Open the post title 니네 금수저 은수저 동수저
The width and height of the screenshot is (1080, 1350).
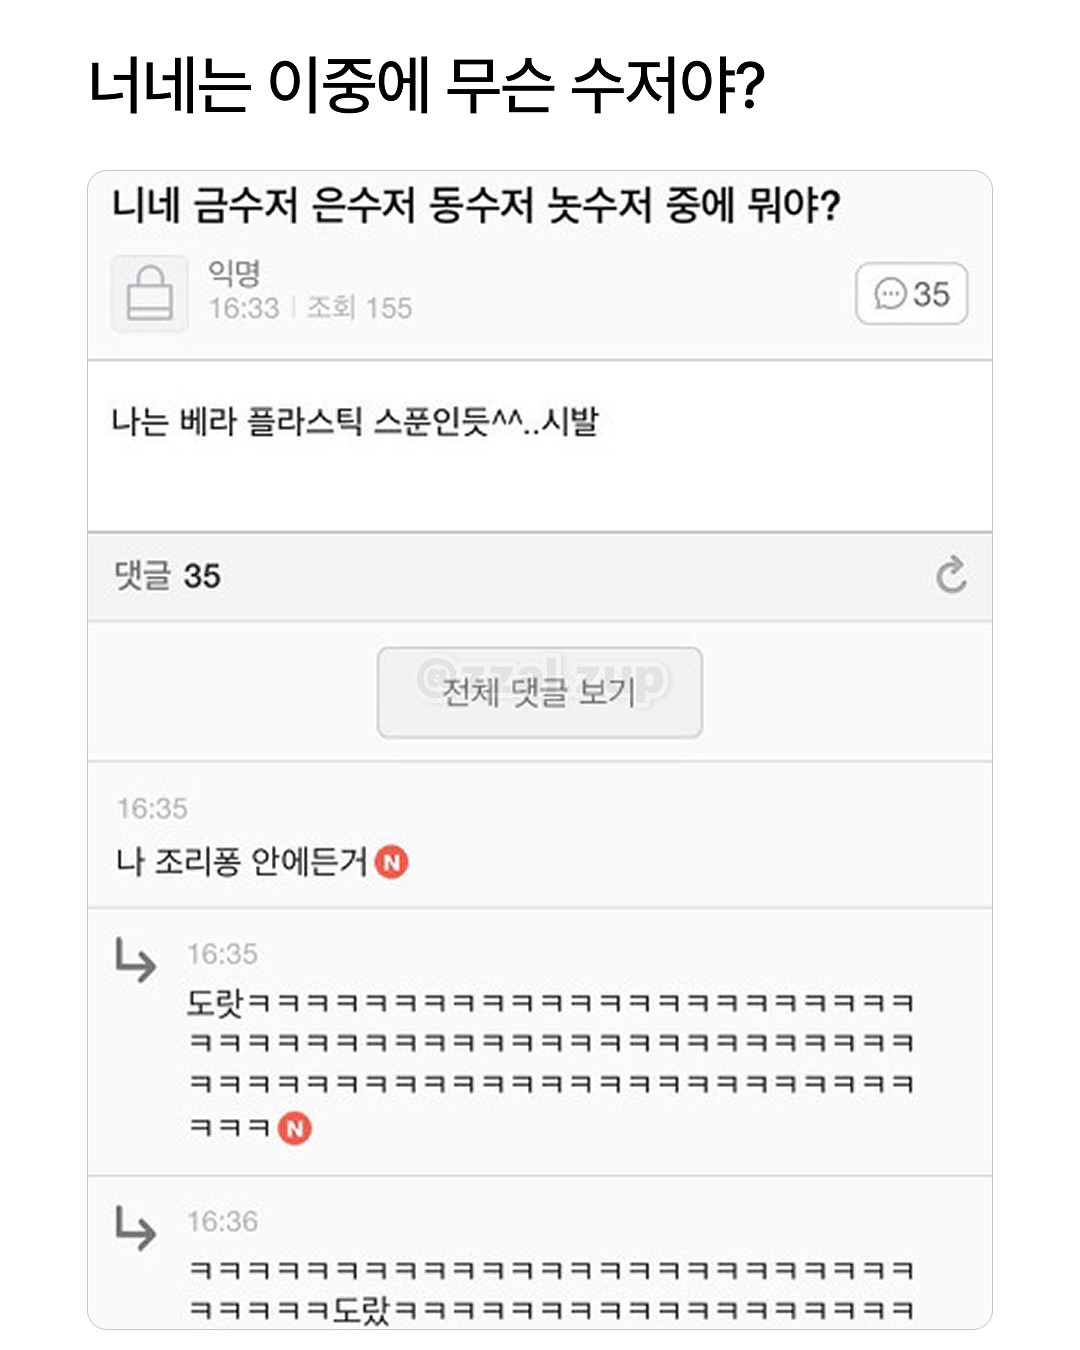480,203
